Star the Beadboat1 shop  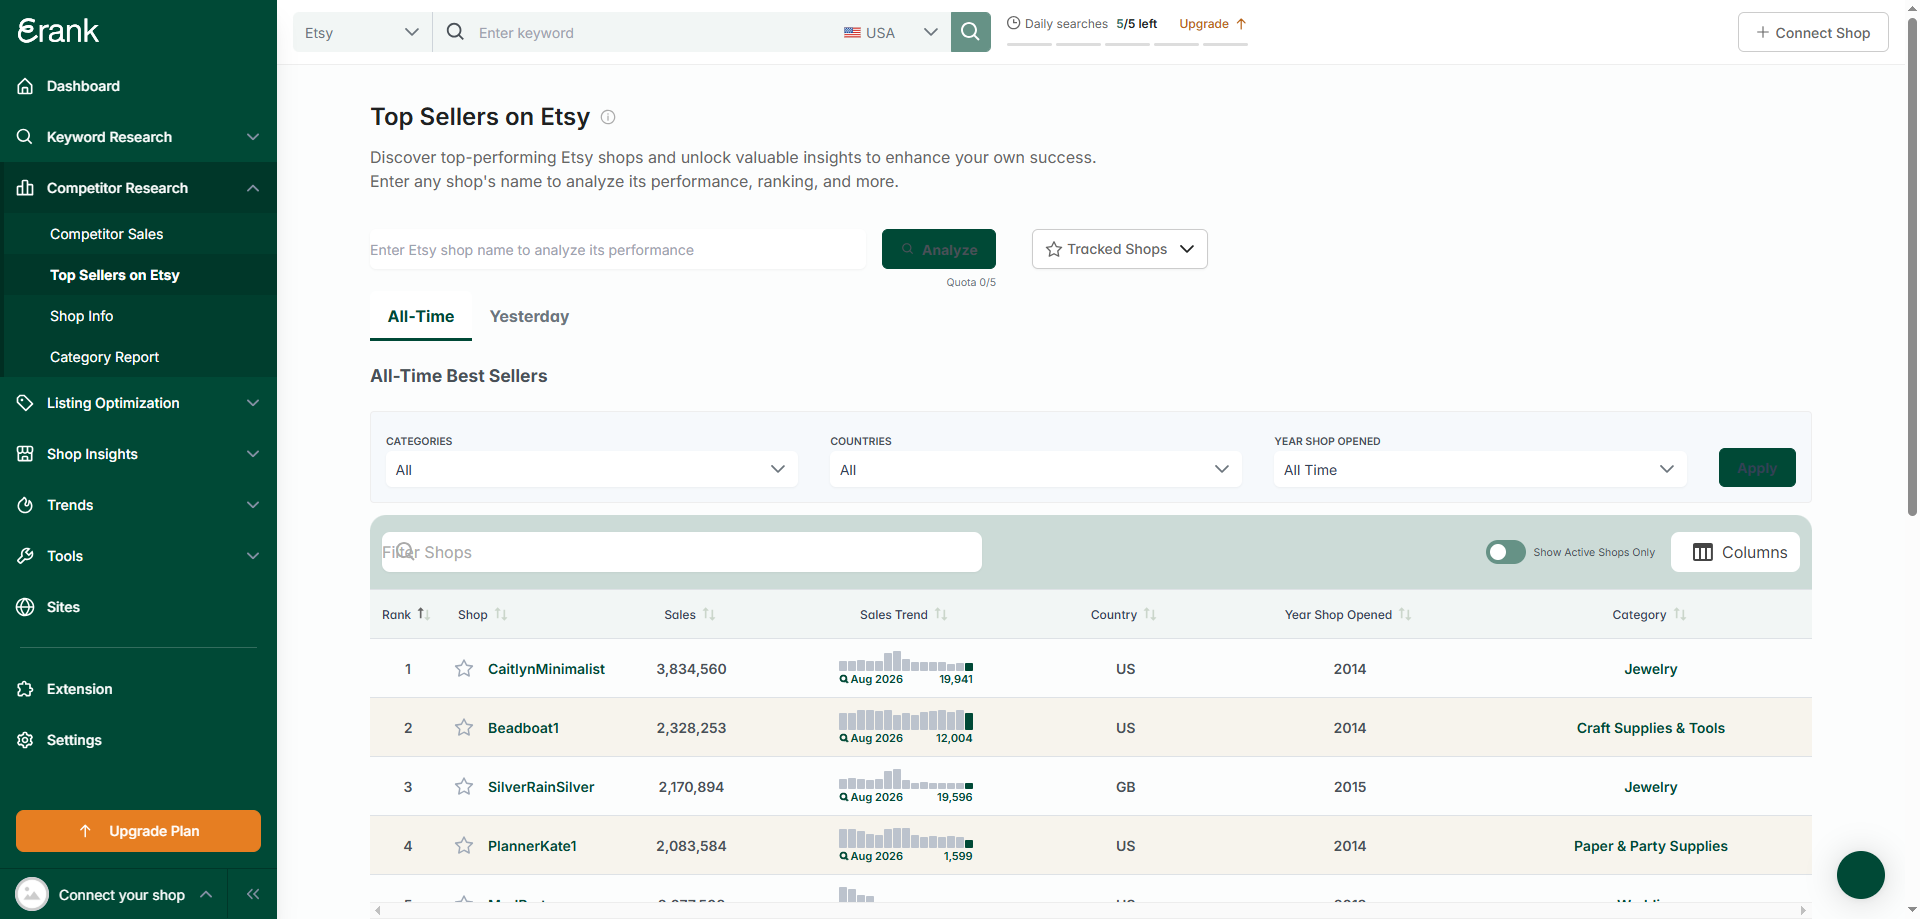[464, 728]
